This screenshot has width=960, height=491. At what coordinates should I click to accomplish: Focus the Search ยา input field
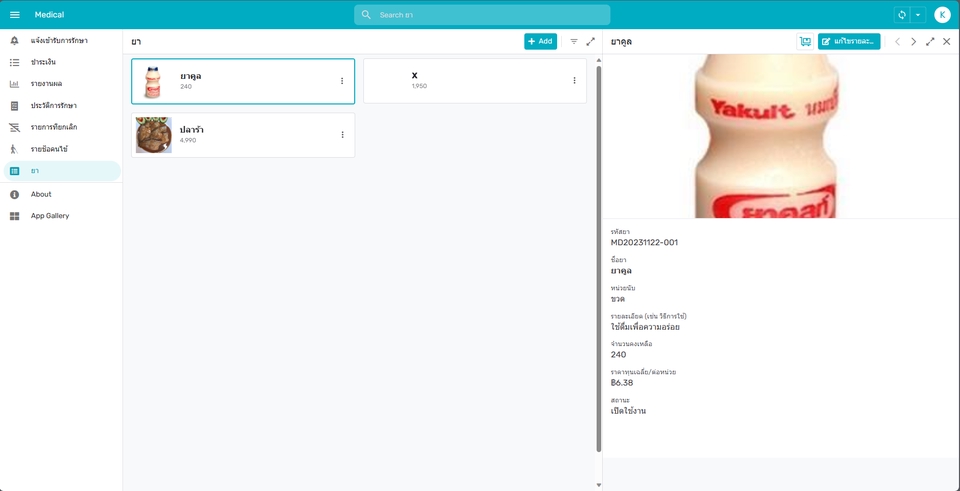coord(482,15)
